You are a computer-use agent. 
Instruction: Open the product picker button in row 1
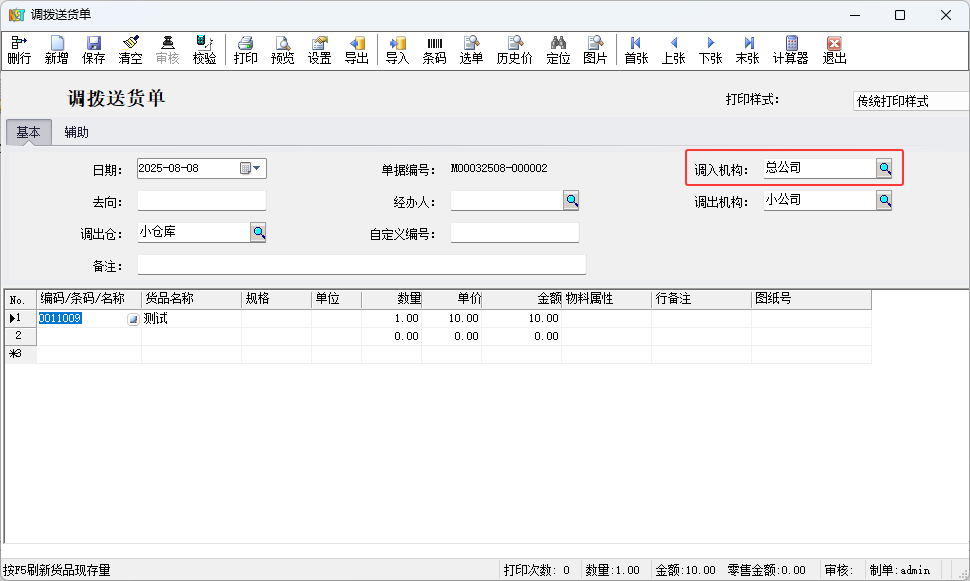click(x=133, y=319)
